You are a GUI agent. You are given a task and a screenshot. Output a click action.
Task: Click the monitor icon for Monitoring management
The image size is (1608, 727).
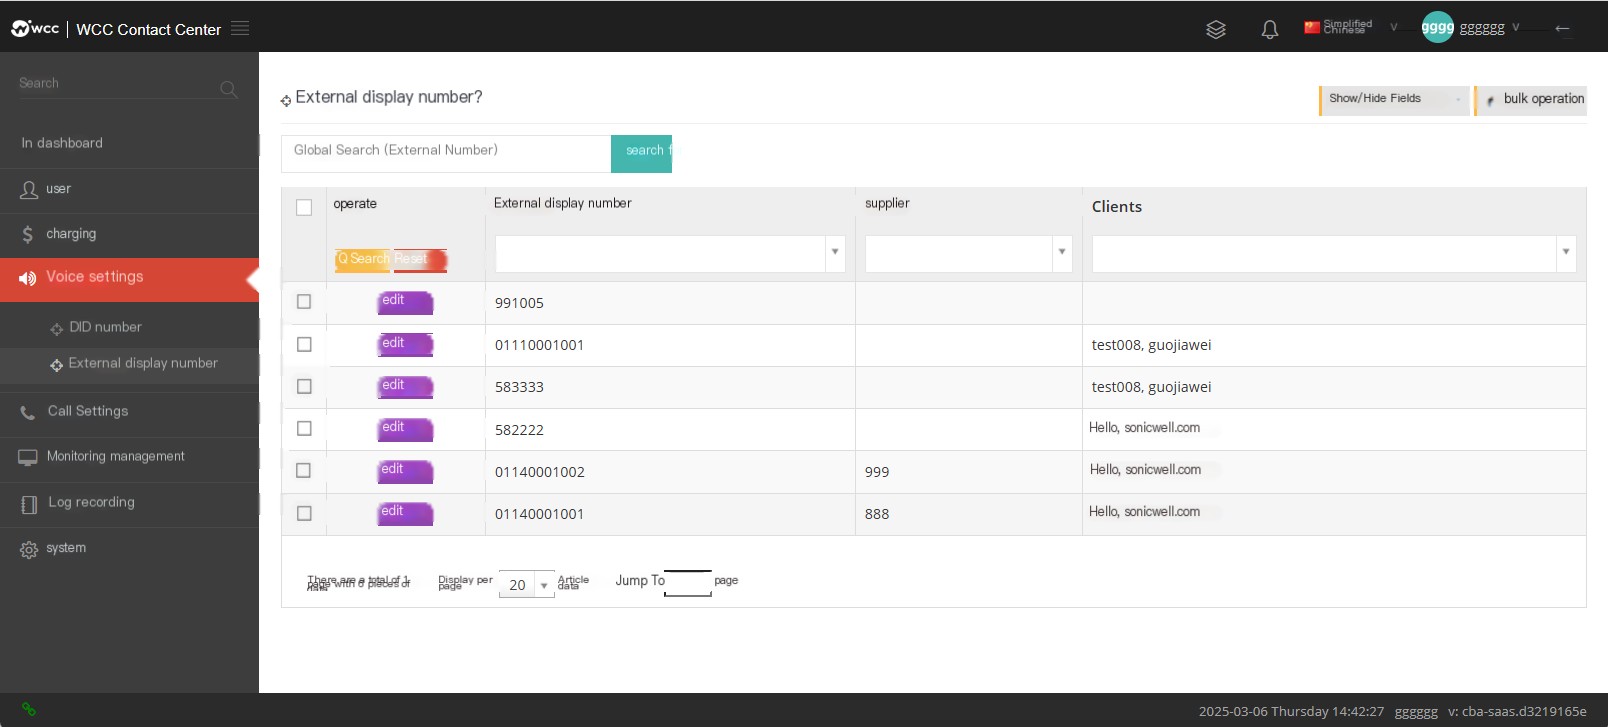point(28,457)
